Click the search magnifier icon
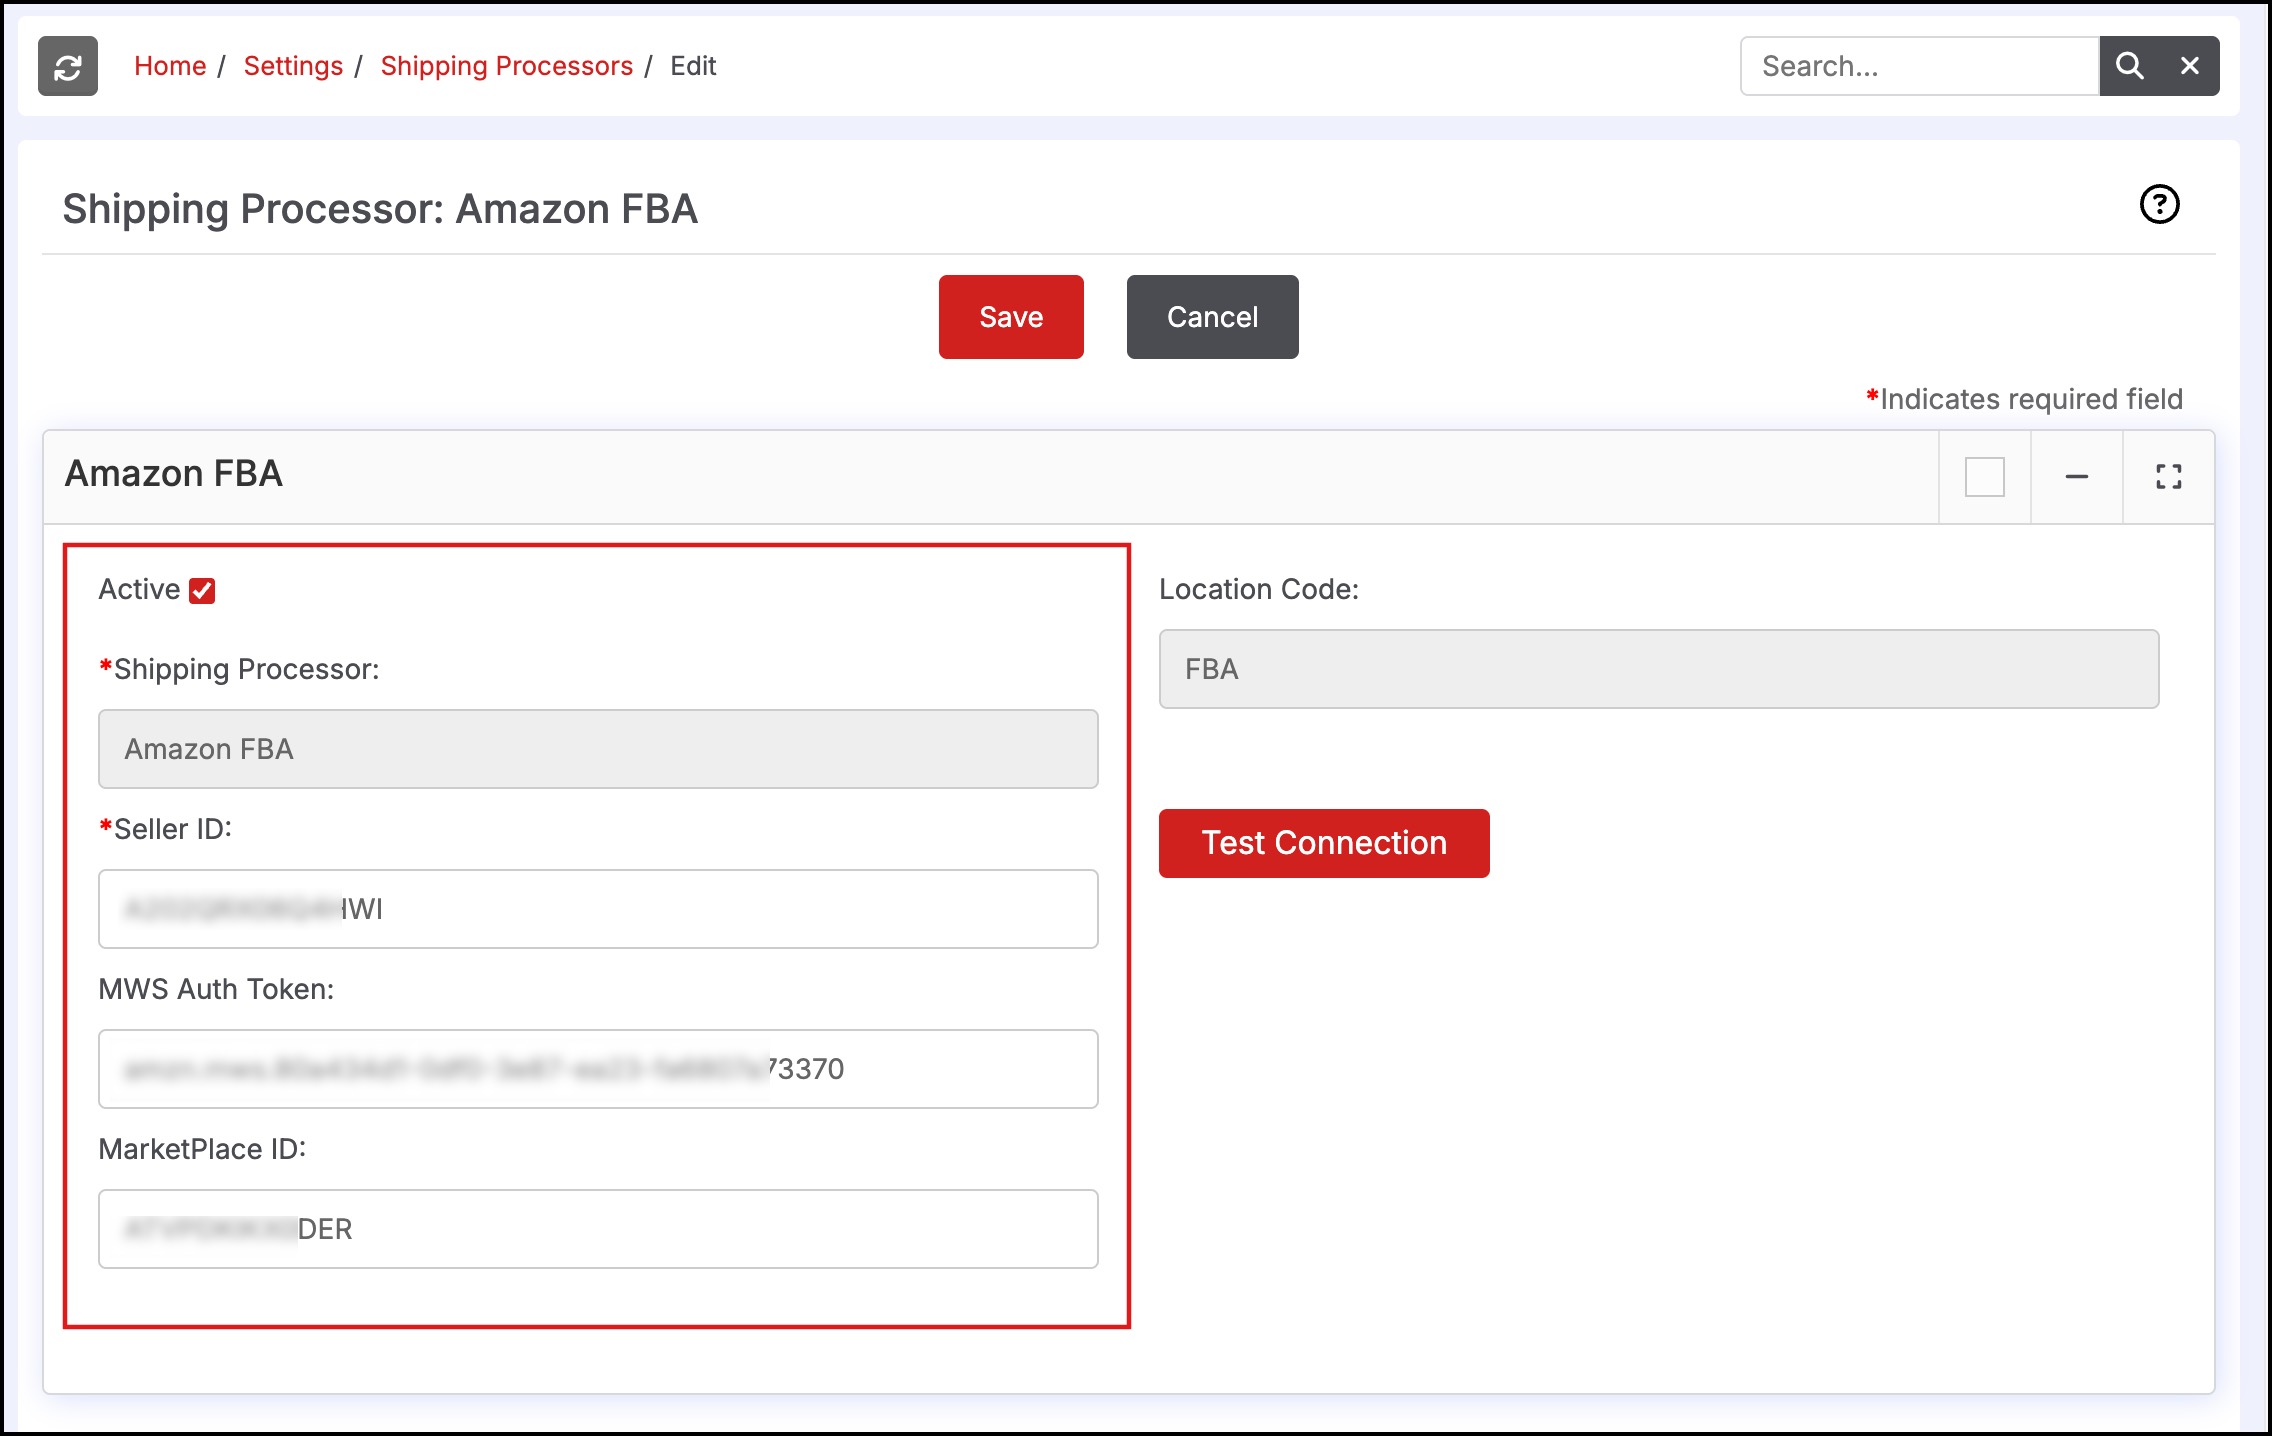 (2129, 66)
